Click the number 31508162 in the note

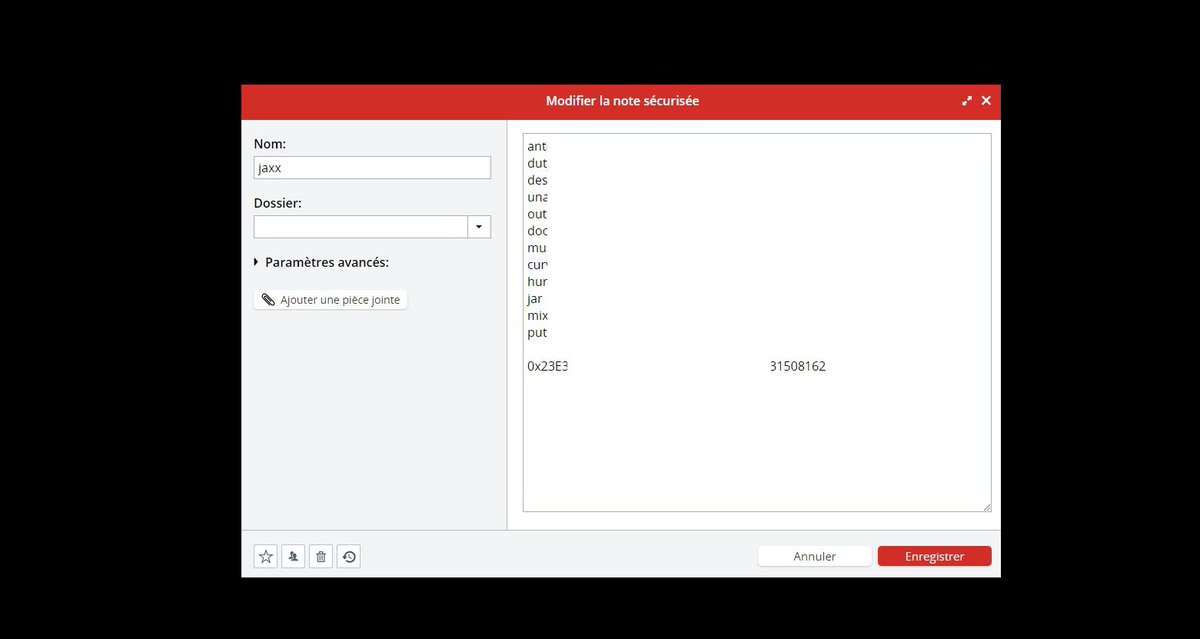pos(798,367)
